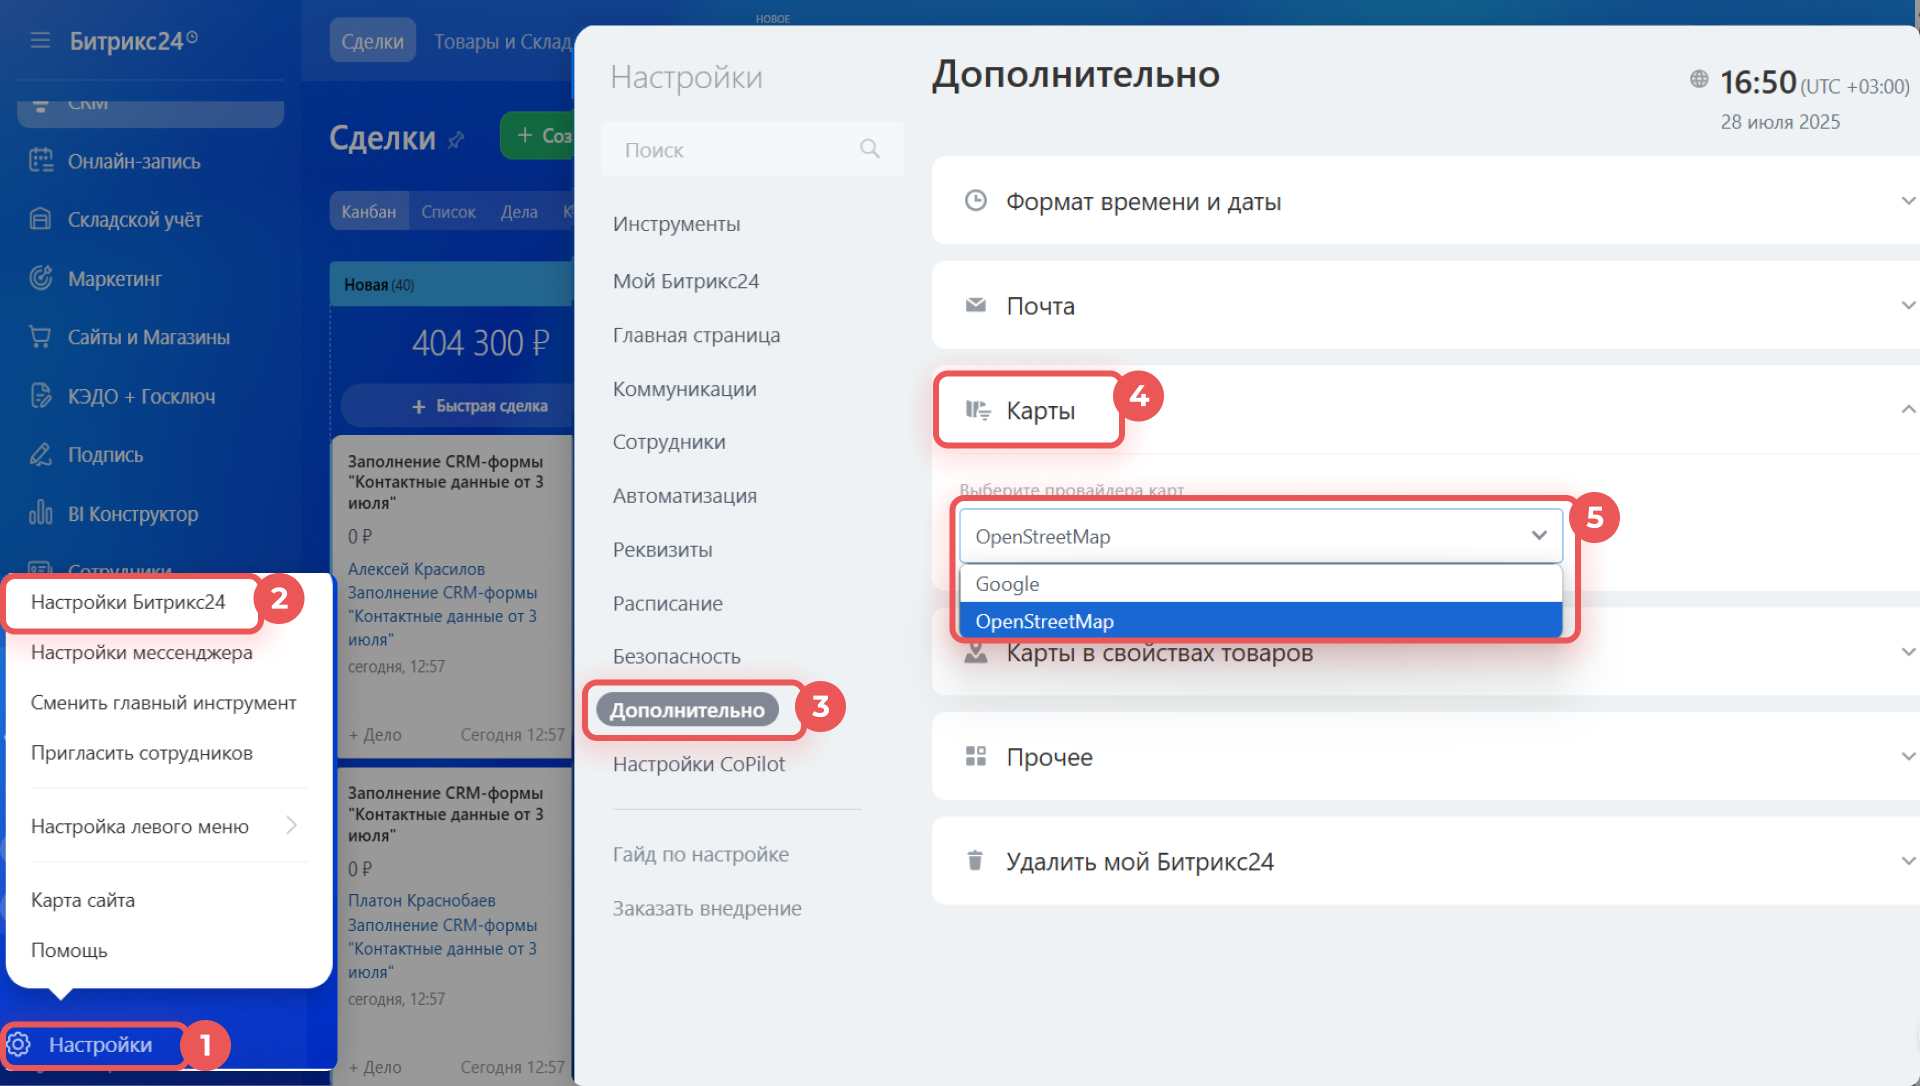Expand the Удалить мой Битрикс24 section
1920x1086 pixels.
click(1908, 861)
